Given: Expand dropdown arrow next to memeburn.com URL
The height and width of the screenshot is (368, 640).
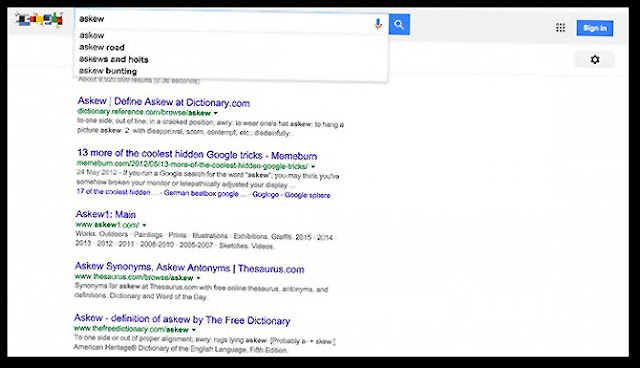Looking at the screenshot, I should pyautogui.click(x=313, y=166).
